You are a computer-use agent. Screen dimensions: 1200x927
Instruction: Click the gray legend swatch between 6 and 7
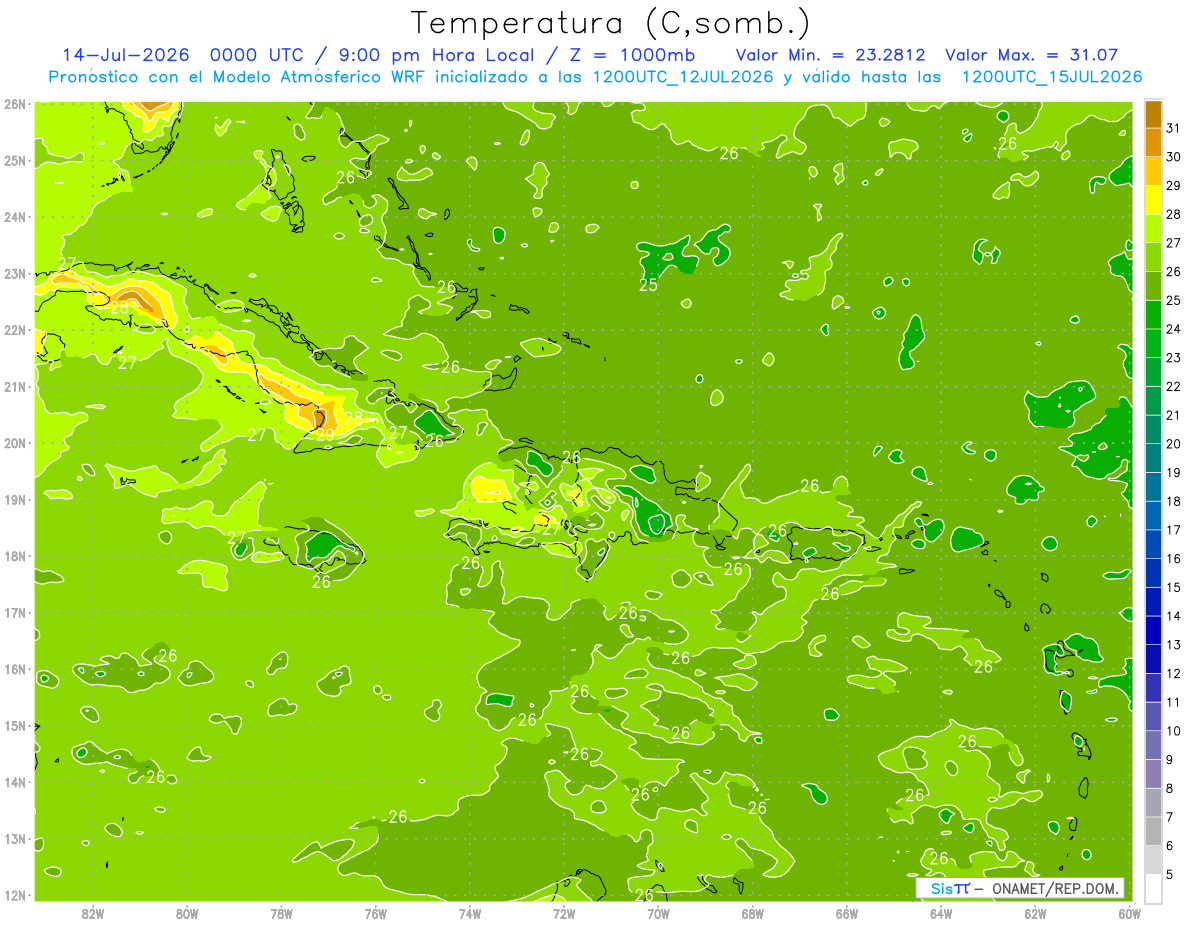pyautogui.click(x=1153, y=831)
